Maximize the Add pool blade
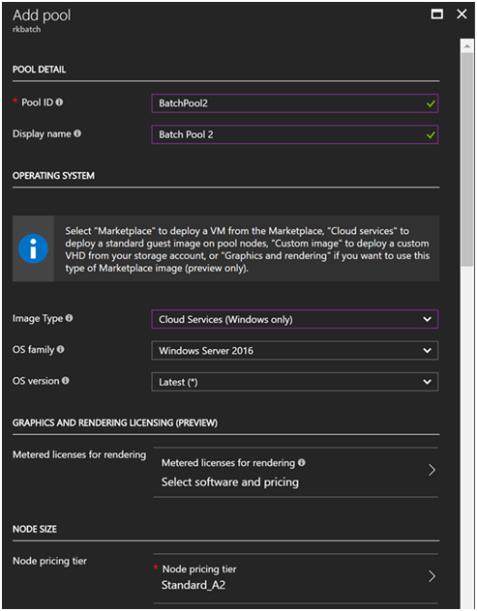This screenshot has width=477, height=611. click(x=437, y=14)
